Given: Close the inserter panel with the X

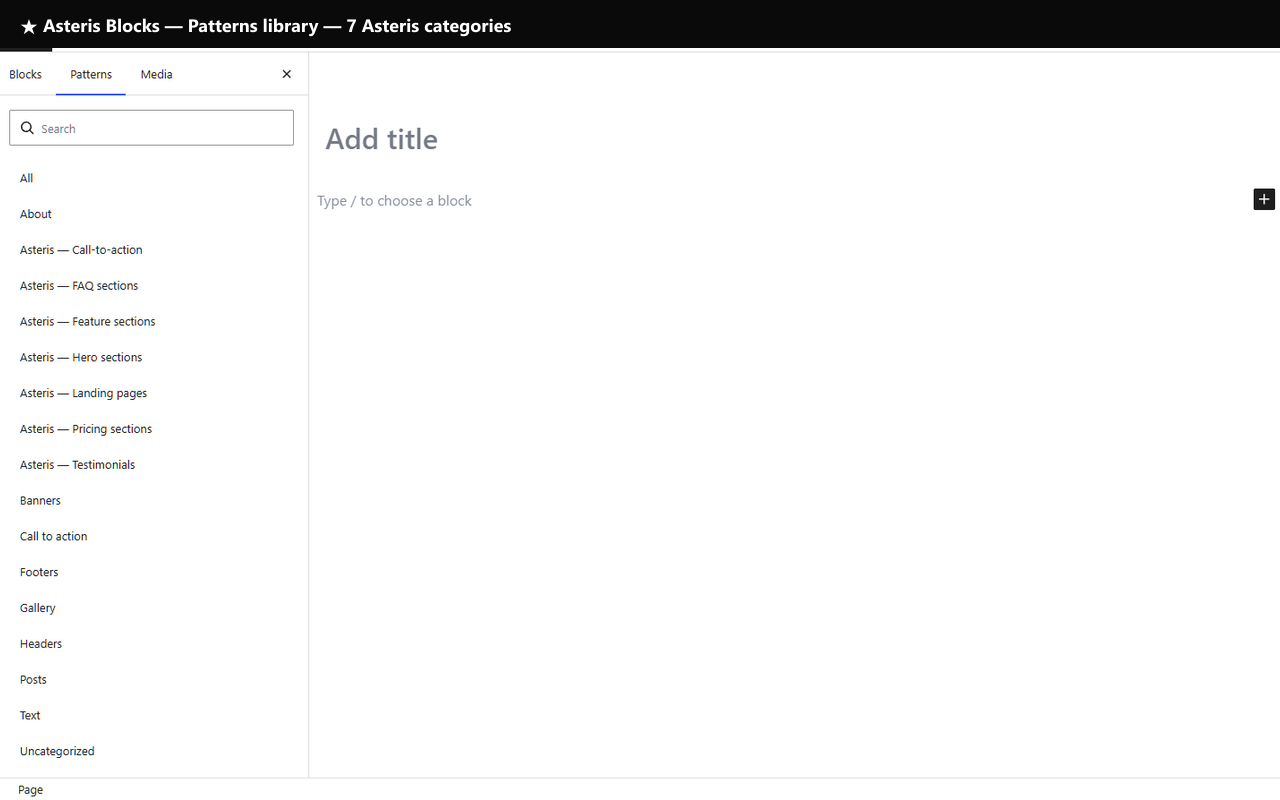Looking at the screenshot, I should 287,74.
